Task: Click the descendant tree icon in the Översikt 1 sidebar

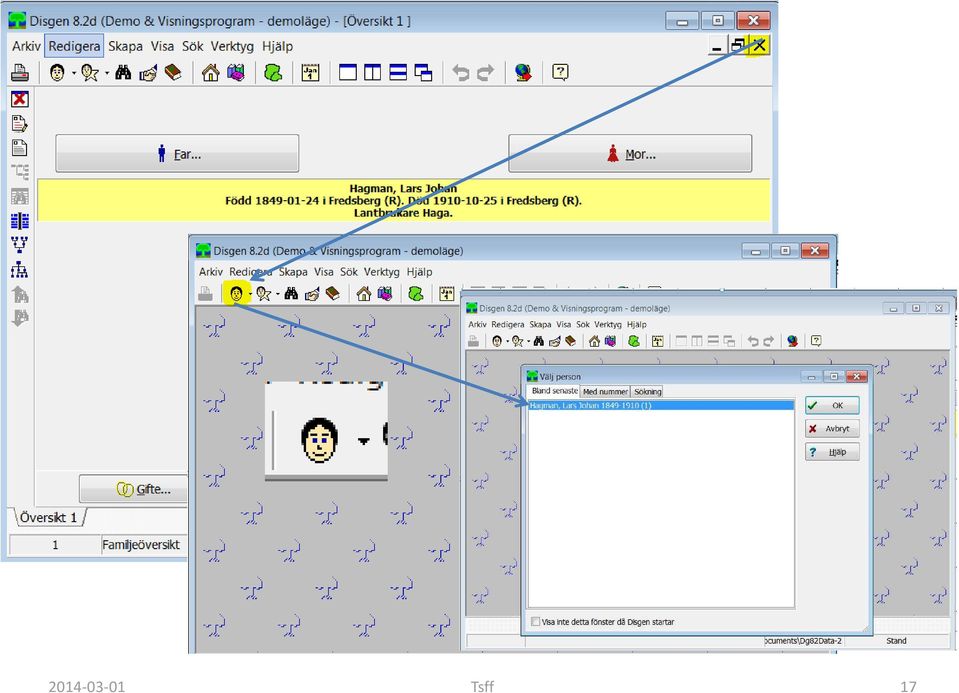Action: point(20,270)
